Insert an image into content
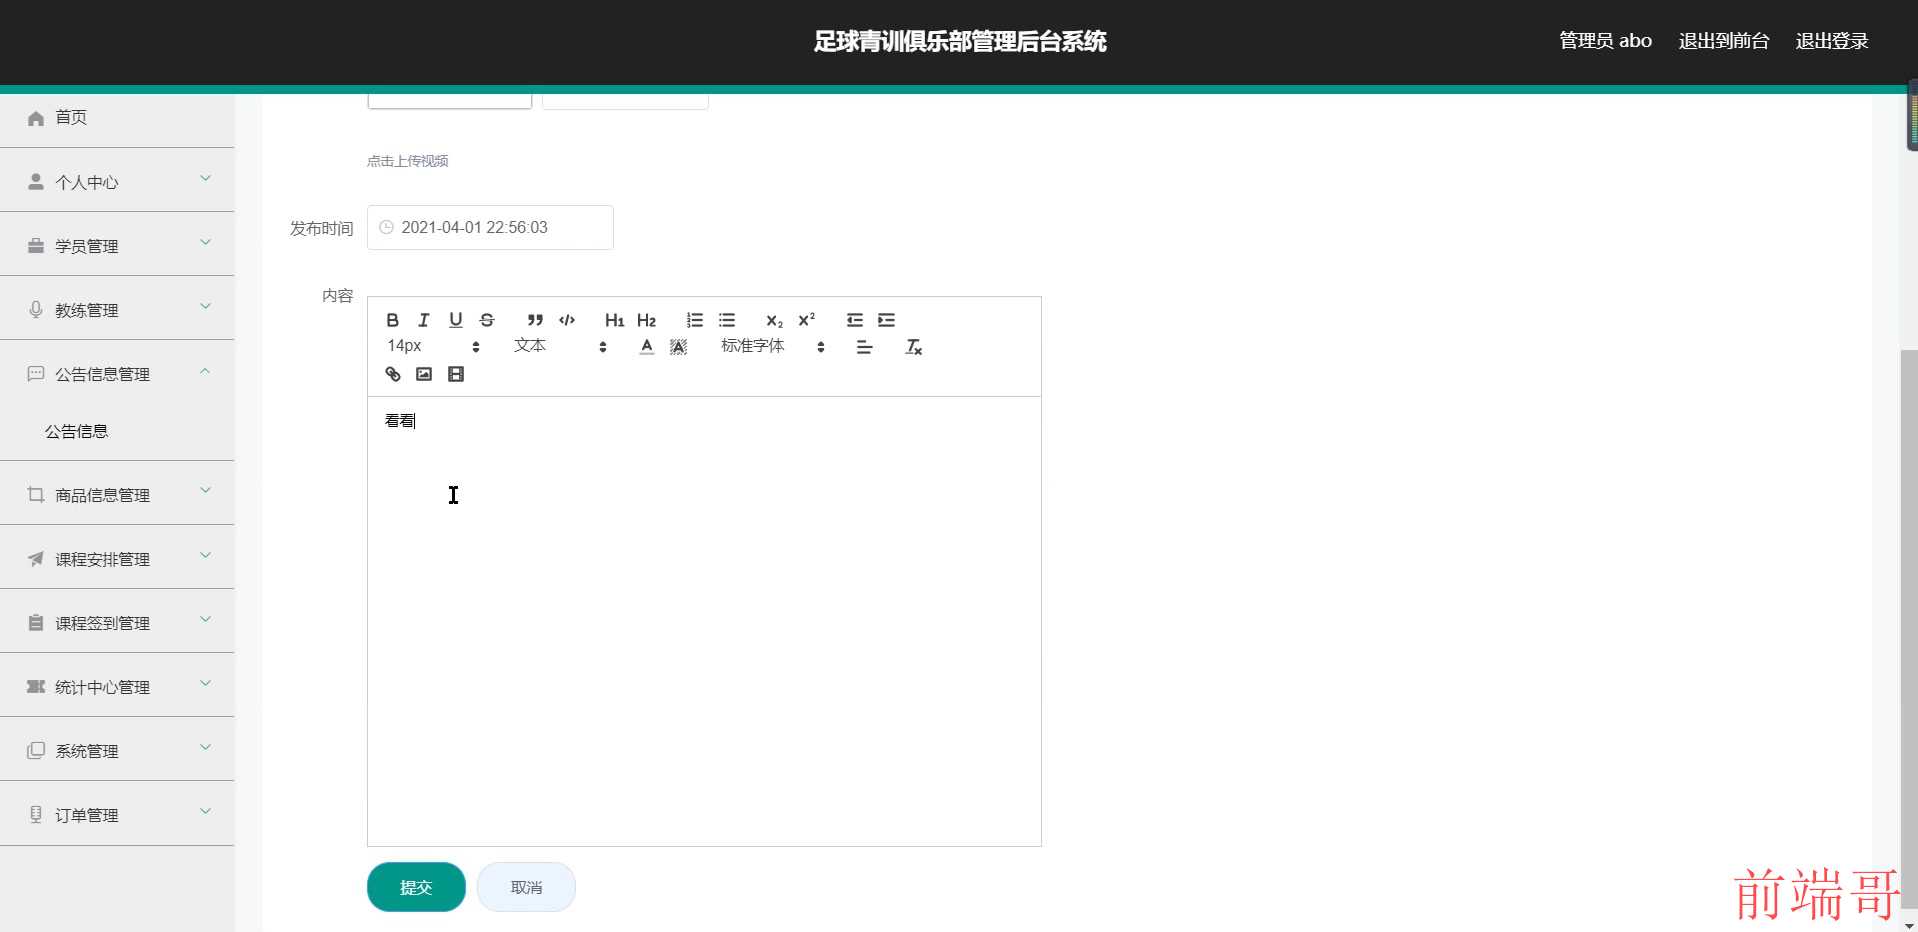 point(424,374)
